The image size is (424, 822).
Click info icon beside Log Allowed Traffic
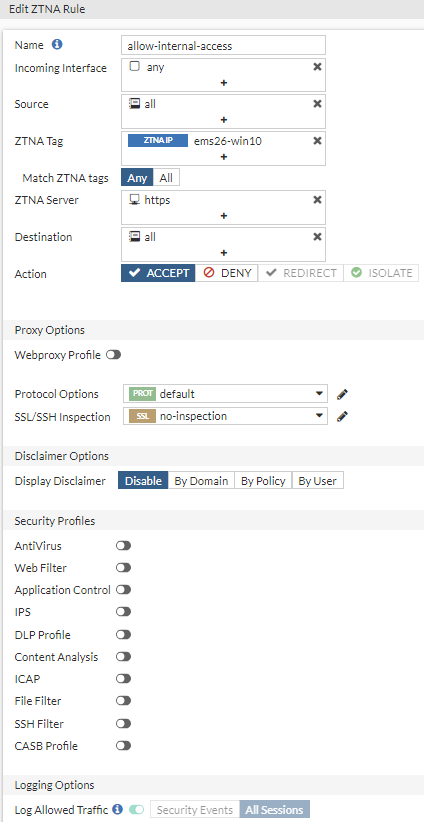tap(118, 809)
